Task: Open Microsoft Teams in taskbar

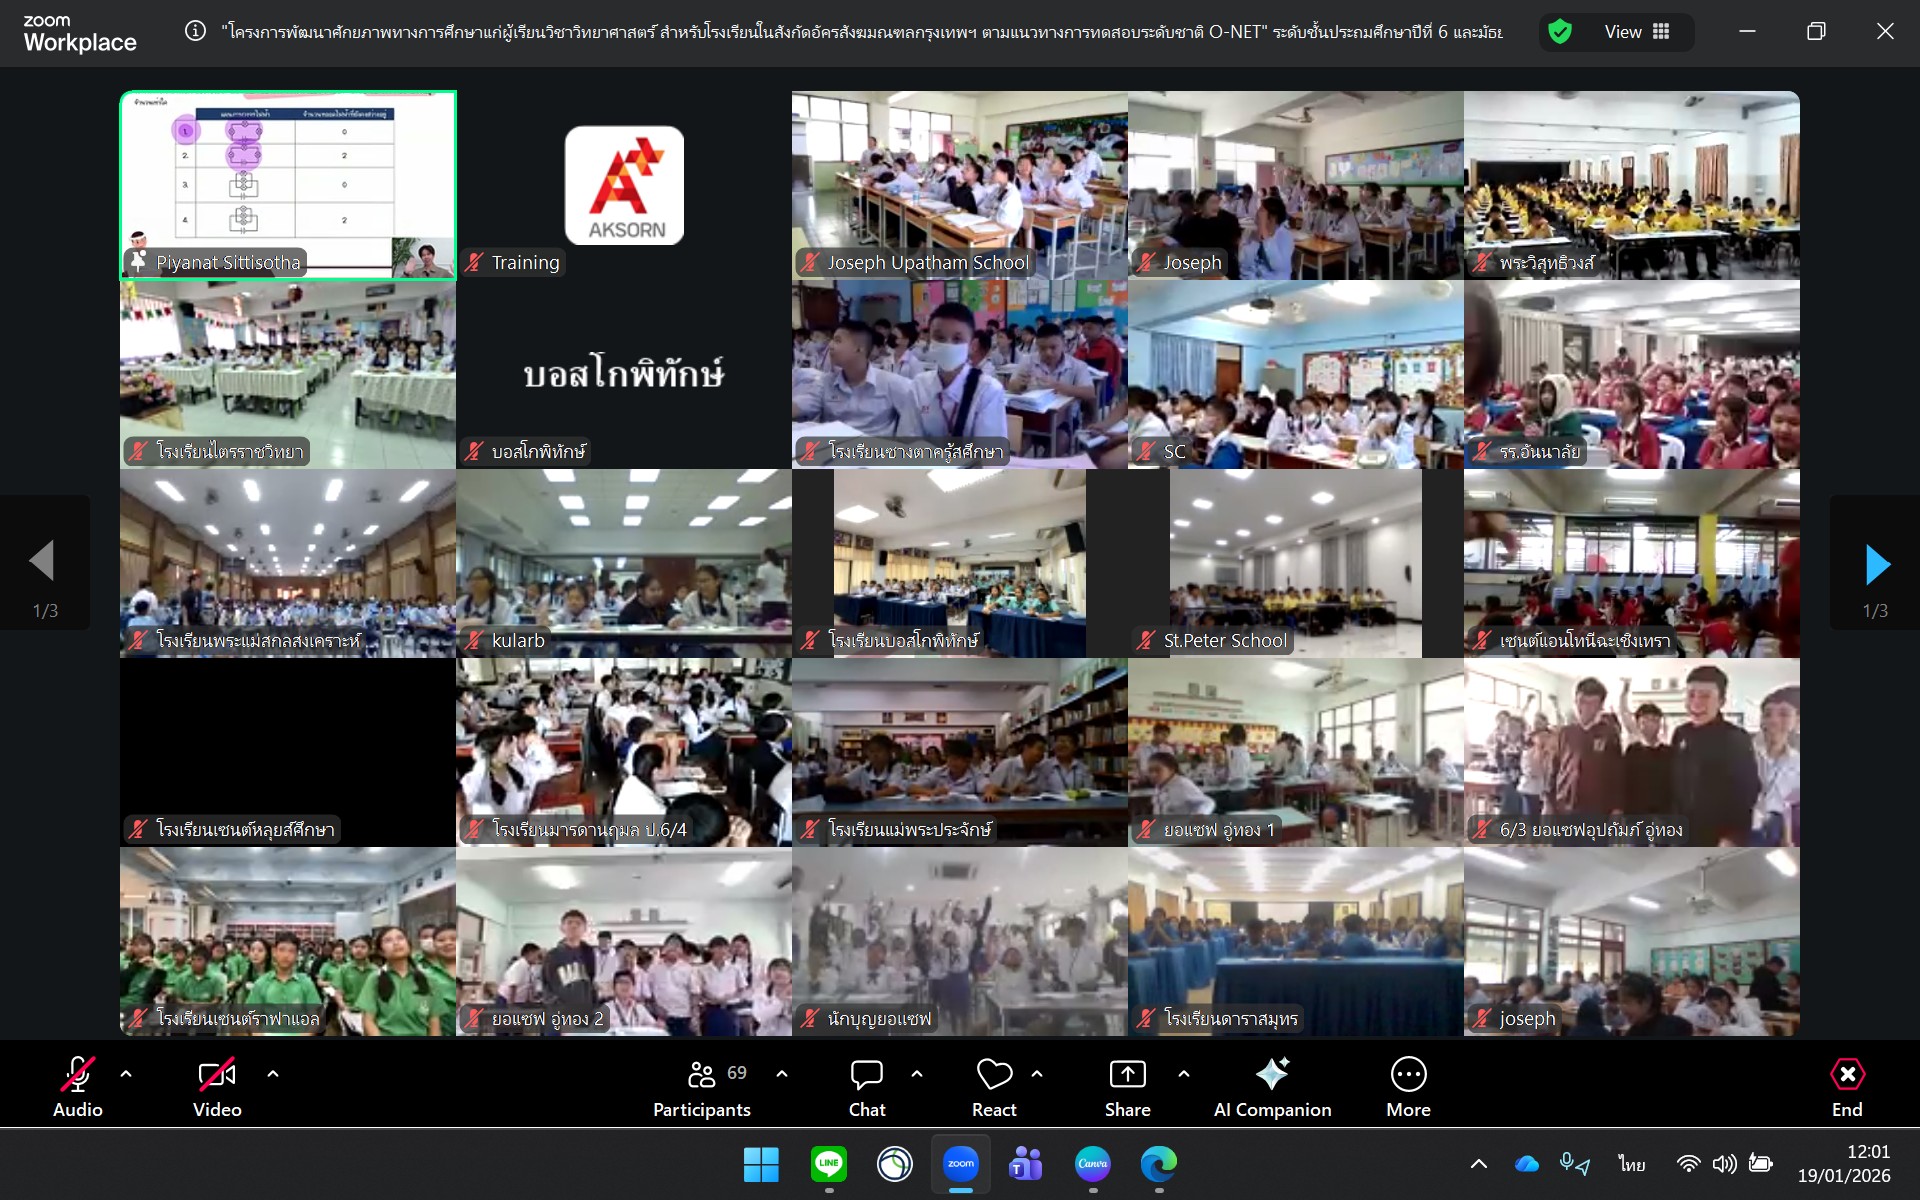Action: (x=1026, y=1163)
